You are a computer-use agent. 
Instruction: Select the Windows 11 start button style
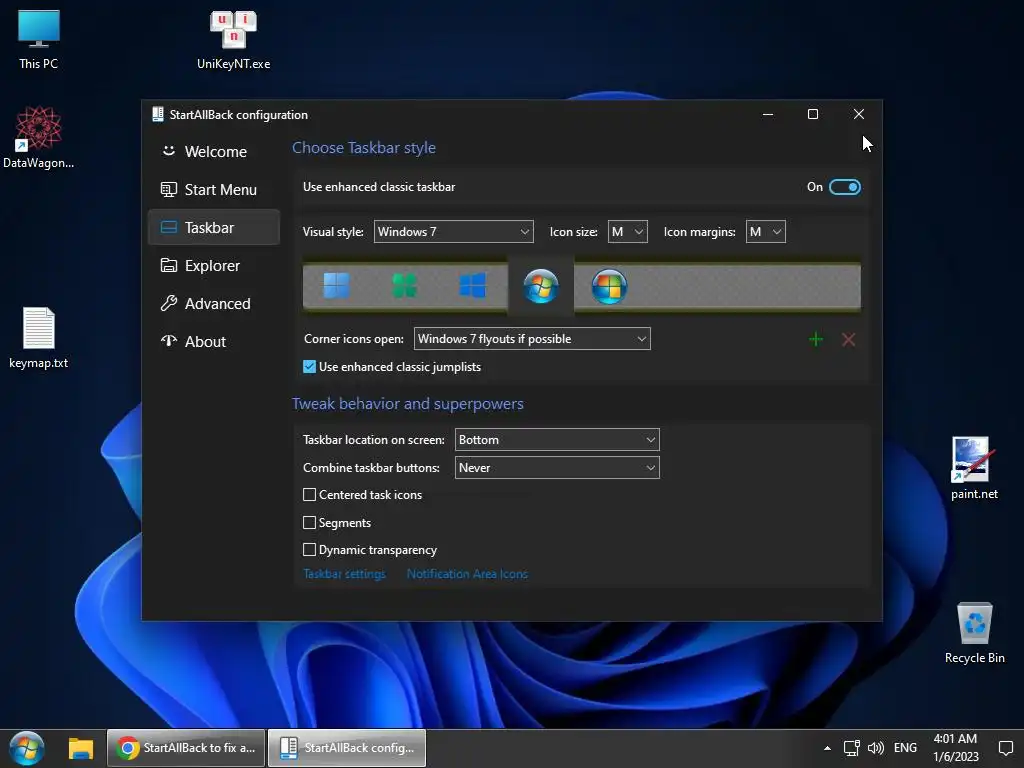pyautogui.click(x=336, y=286)
